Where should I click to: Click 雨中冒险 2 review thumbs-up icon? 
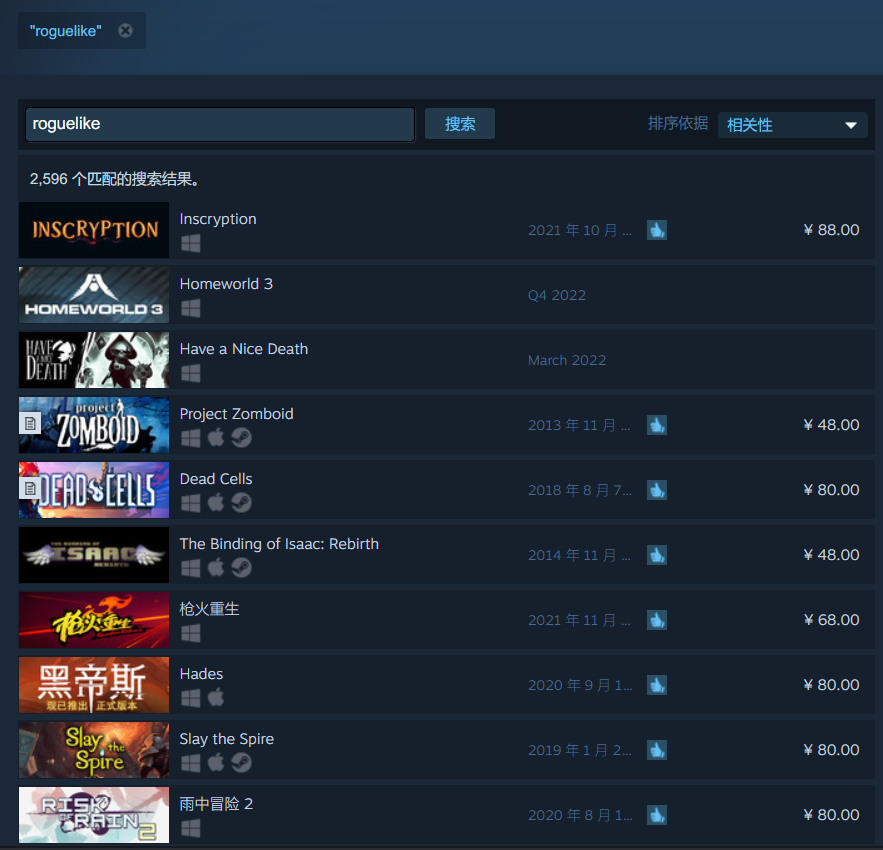tap(657, 815)
